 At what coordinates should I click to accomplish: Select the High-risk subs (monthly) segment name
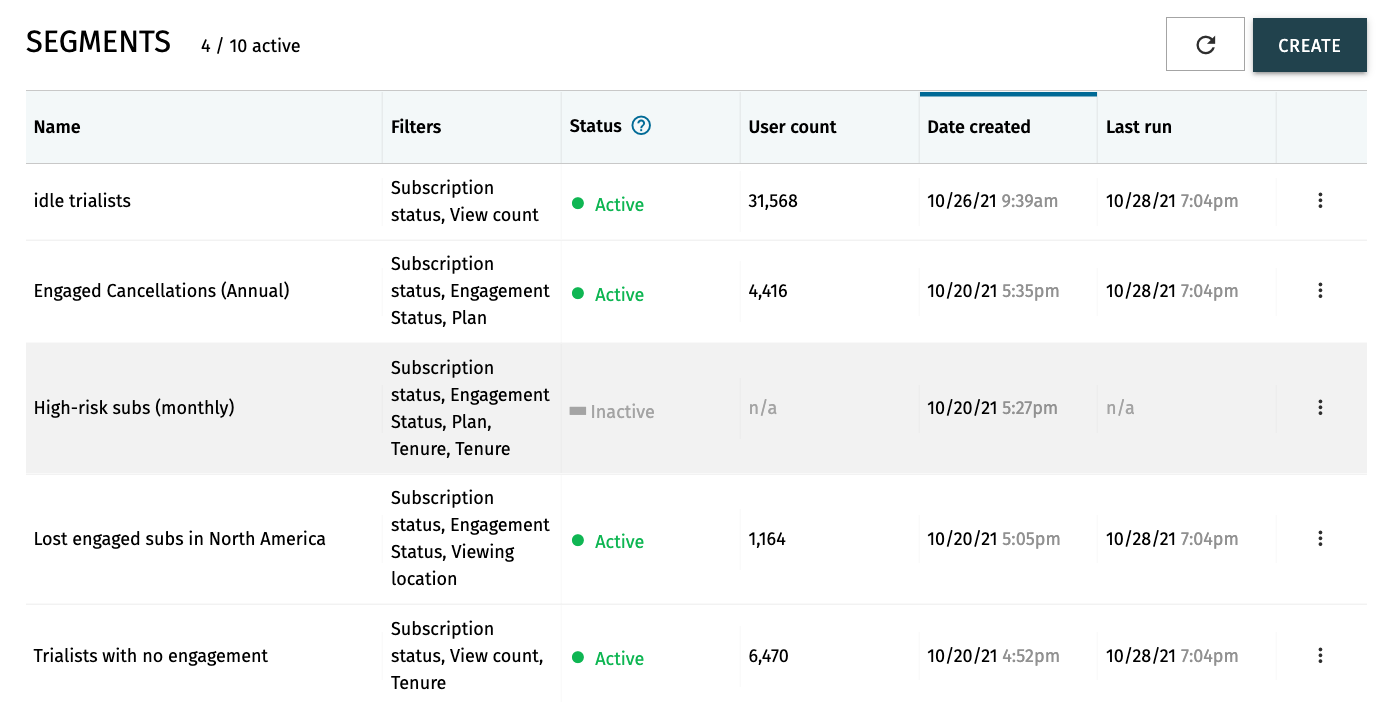point(134,408)
